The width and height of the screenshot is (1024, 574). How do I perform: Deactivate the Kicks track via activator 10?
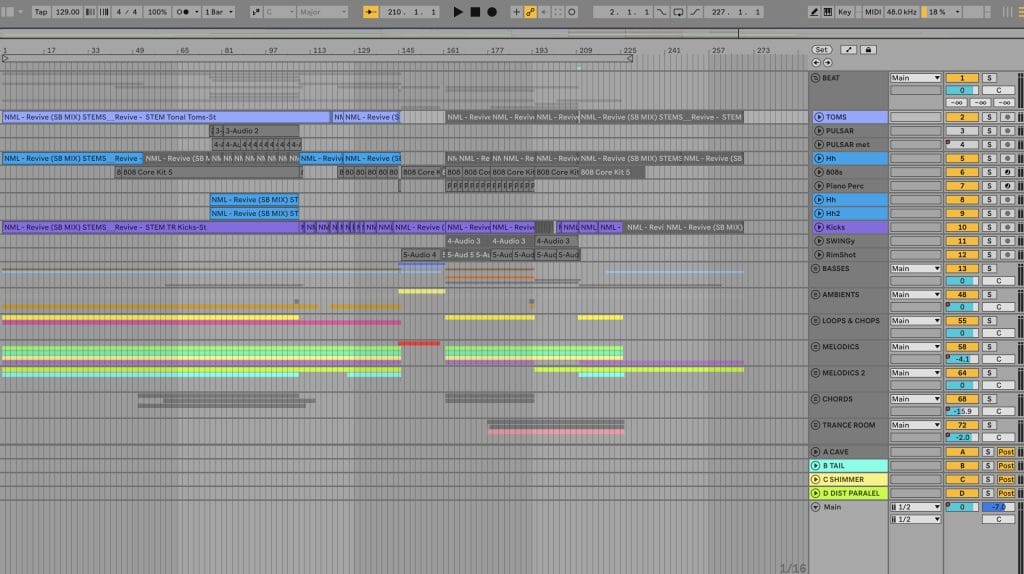pos(962,227)
